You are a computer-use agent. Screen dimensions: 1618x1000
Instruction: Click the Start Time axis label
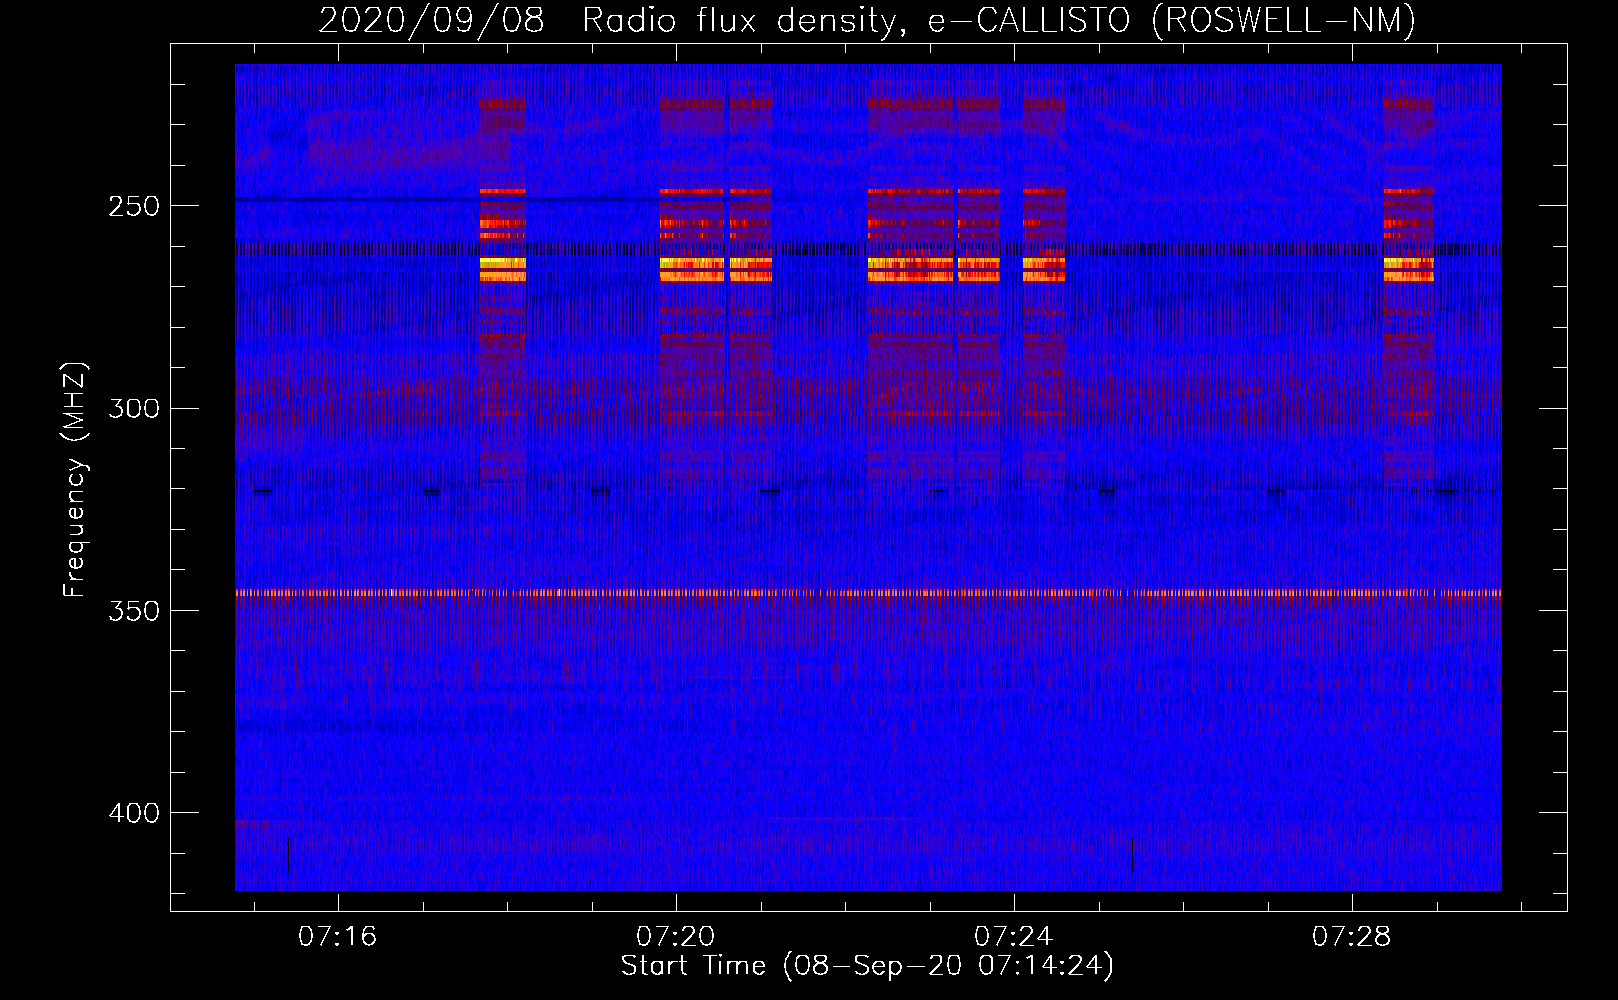867,966
